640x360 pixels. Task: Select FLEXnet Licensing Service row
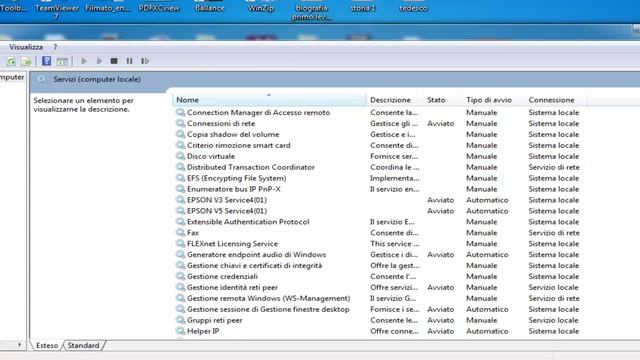click(232, 244)
